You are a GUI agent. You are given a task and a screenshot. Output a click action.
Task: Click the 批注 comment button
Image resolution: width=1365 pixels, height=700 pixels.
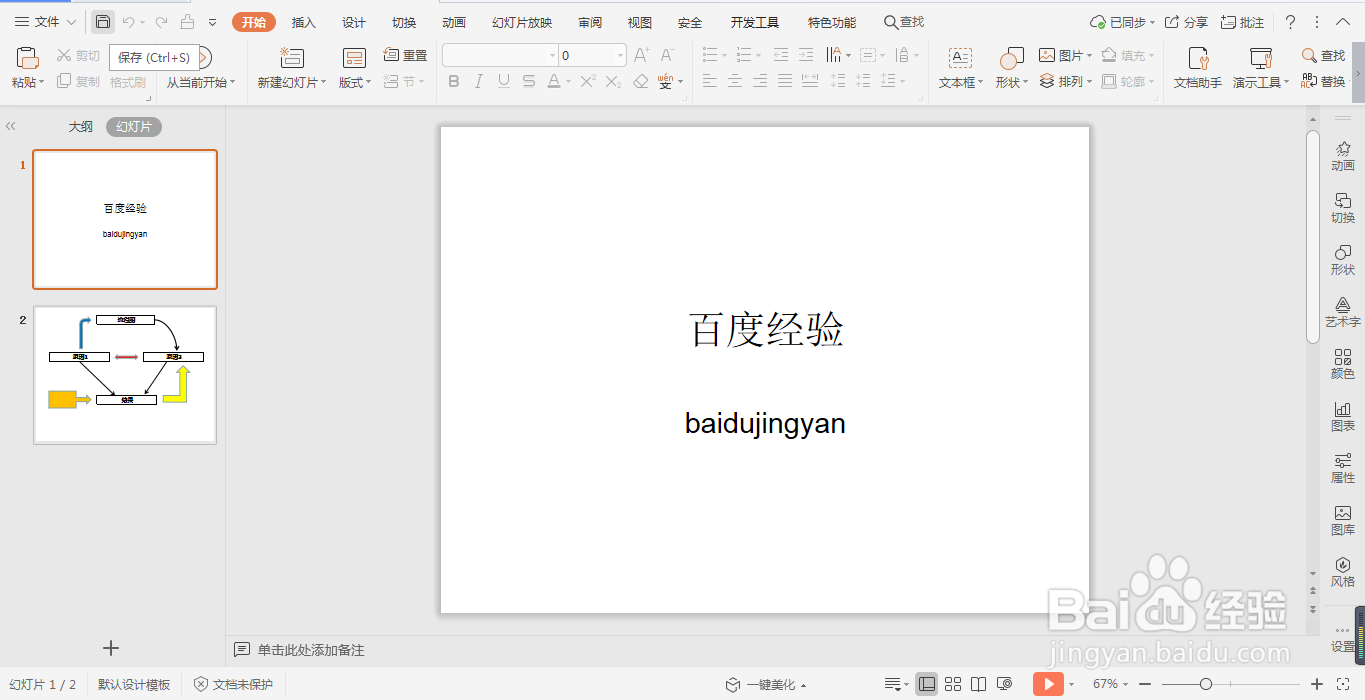[x=1243, y=22]
